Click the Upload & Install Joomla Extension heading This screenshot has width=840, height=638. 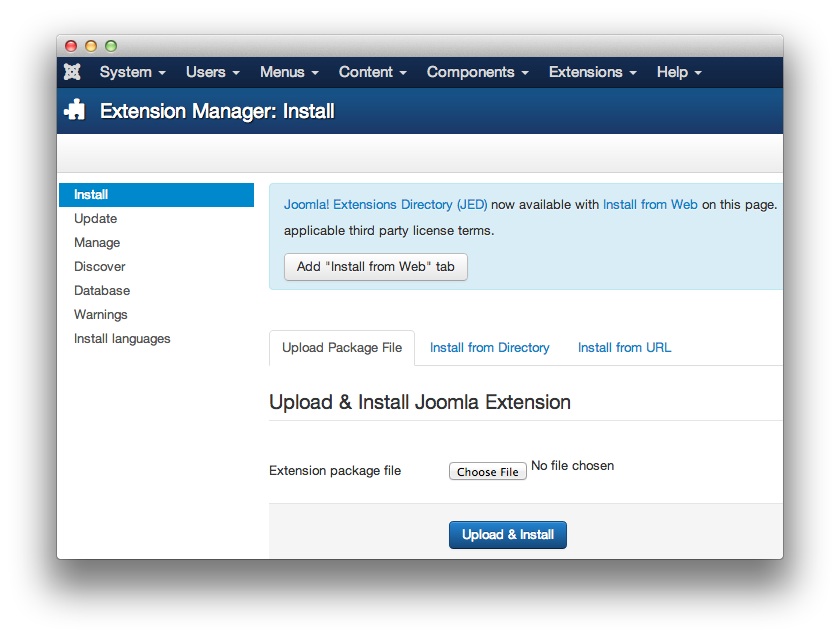(420, 402)
